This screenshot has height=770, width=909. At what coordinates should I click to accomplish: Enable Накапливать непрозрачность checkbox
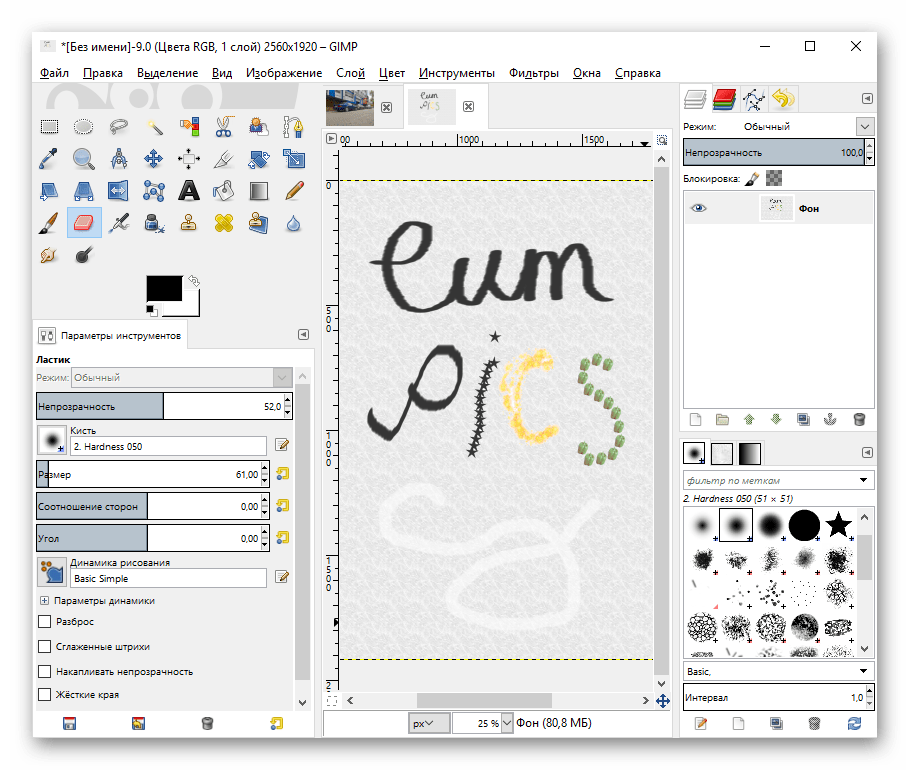(44, 671)
